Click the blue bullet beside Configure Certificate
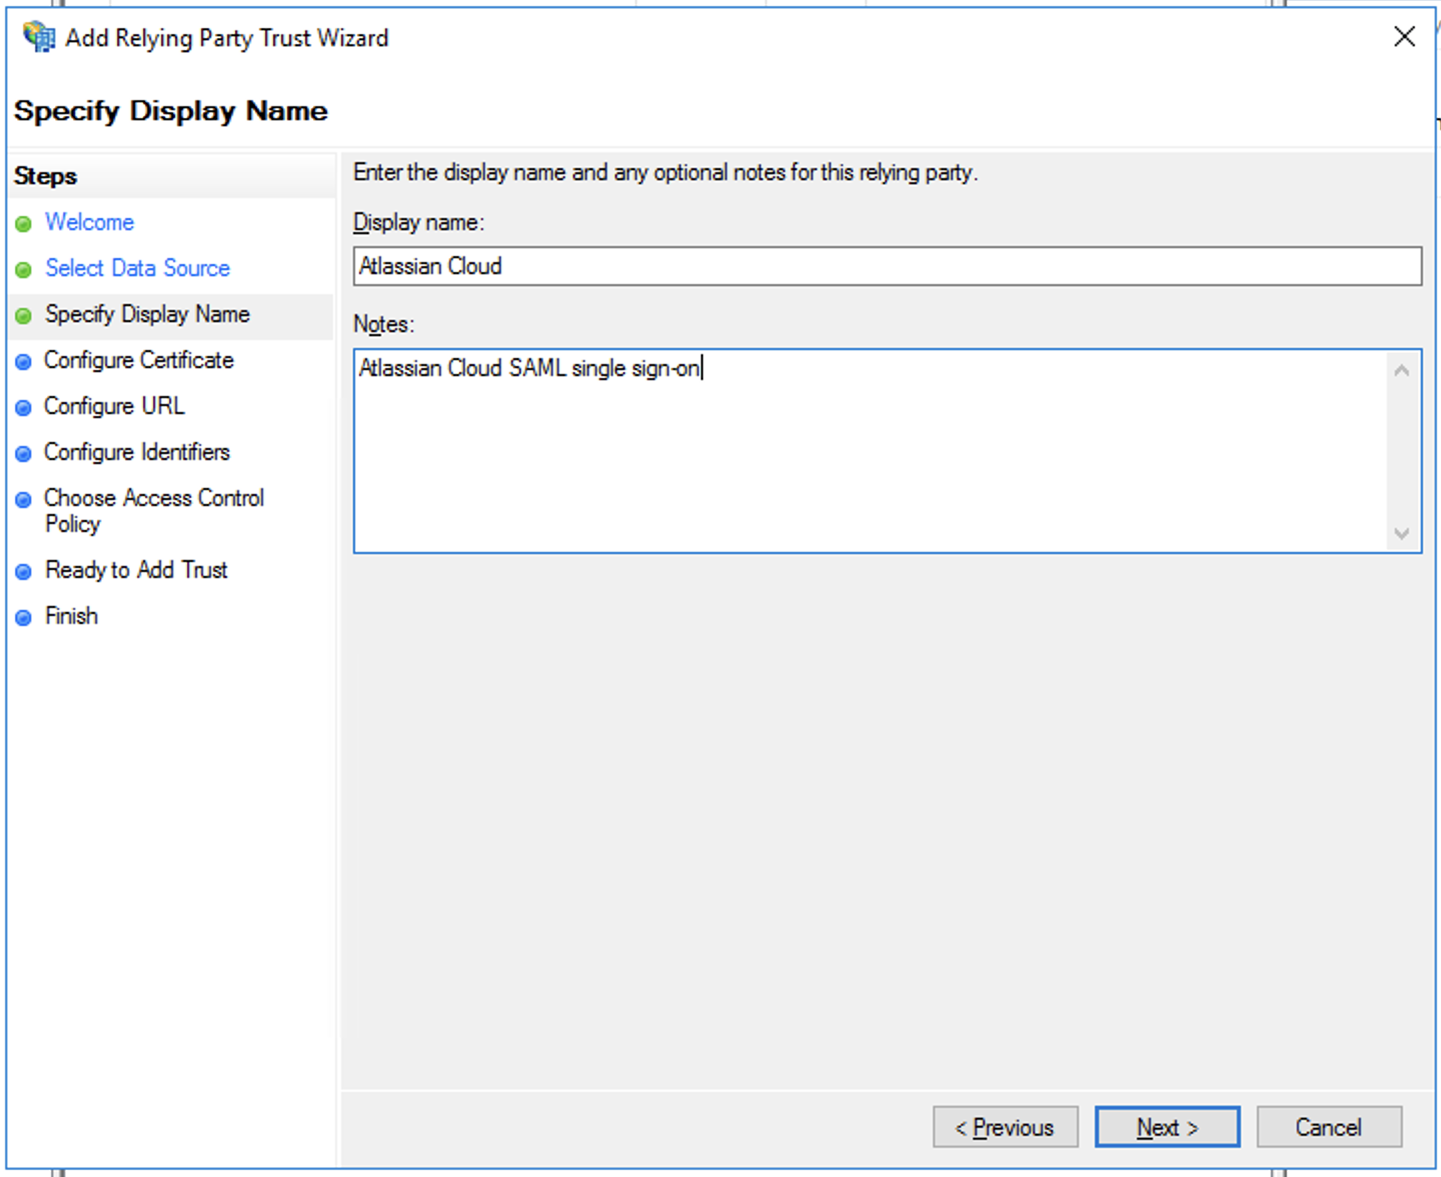The width and height of the screenshot is (1441, 1177). 23,362
